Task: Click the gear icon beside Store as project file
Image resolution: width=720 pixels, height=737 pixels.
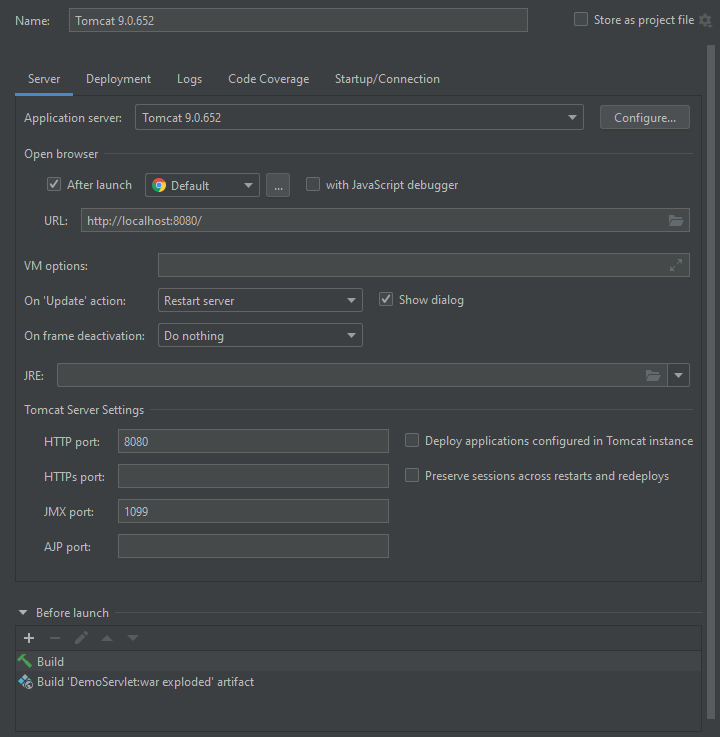Action: pos(705,20)
